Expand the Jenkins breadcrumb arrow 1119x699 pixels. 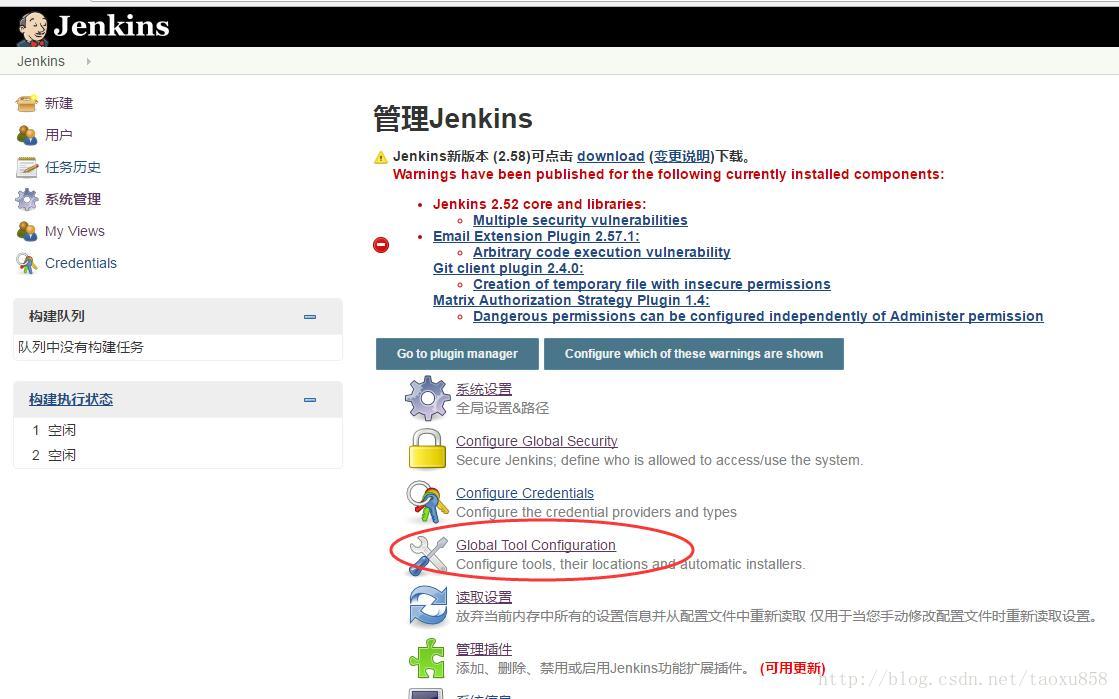[x=88, y=61]
